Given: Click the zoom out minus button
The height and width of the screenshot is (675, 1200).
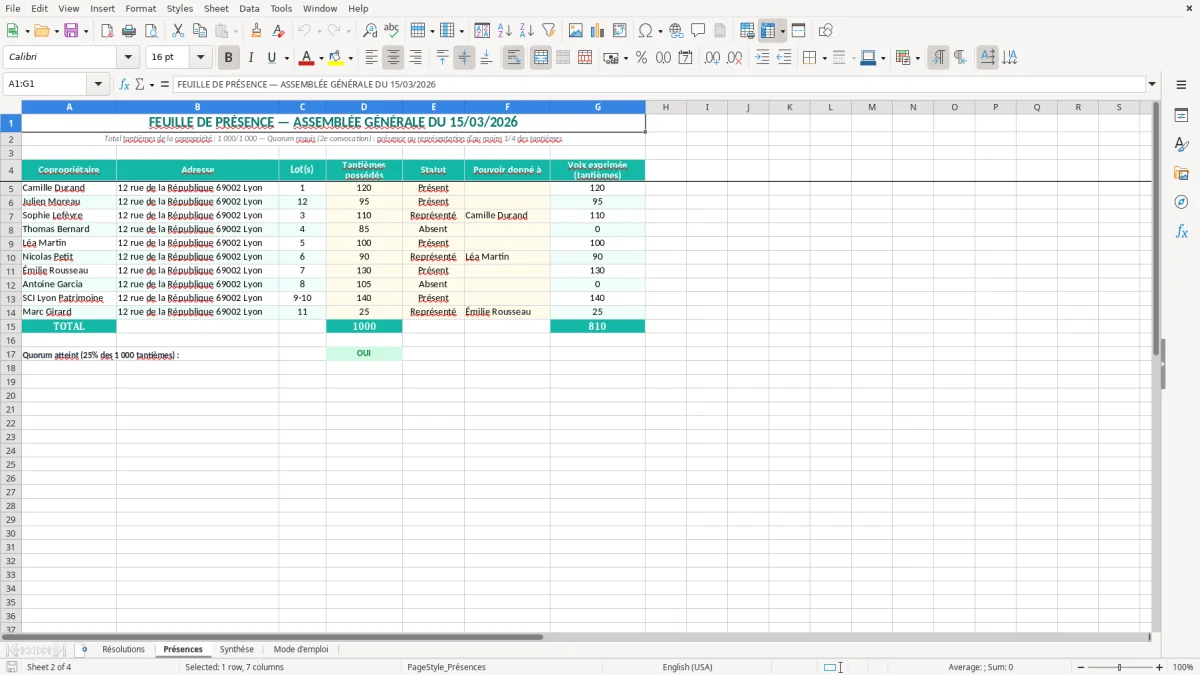Looking at the screenshot, I should (1081, 667).
